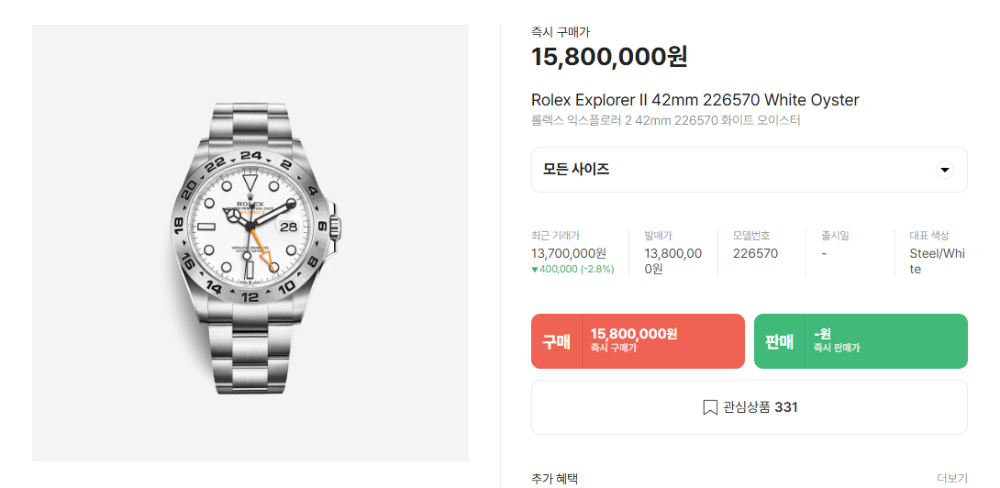
Task: Click the green down-triangle price change indicator
Action: [535, 270]
